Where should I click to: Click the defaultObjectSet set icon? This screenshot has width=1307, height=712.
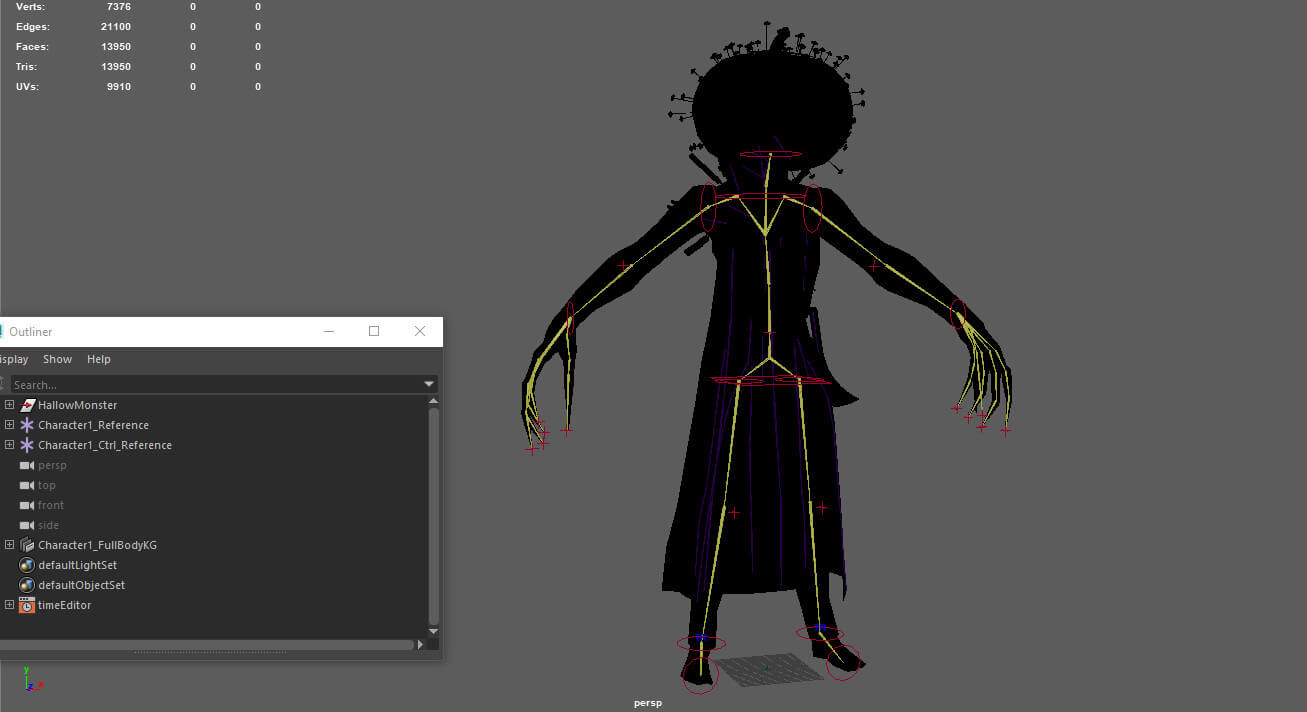point(27,585)
